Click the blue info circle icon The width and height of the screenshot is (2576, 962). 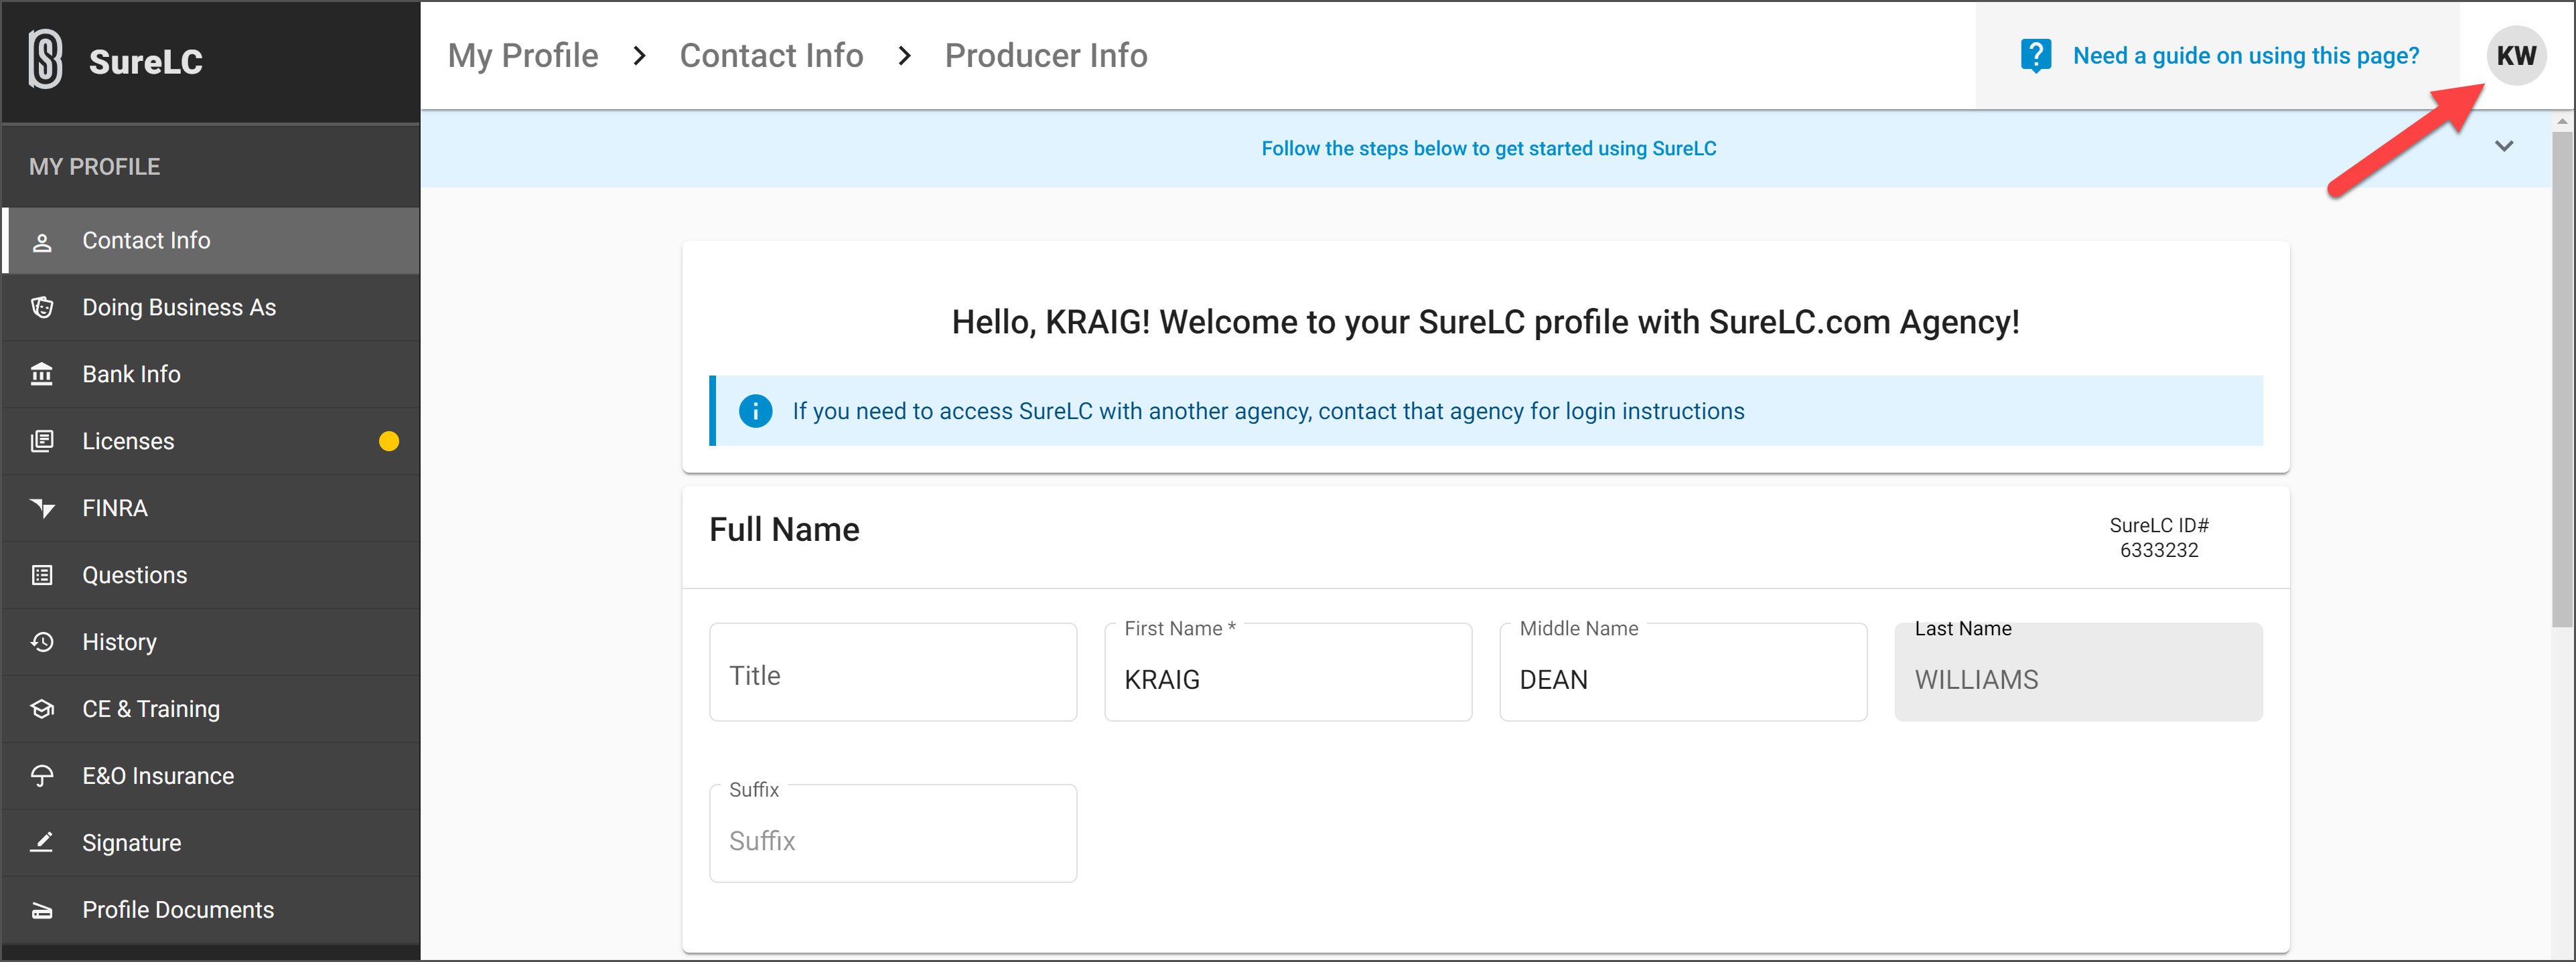tap(755, 411)
